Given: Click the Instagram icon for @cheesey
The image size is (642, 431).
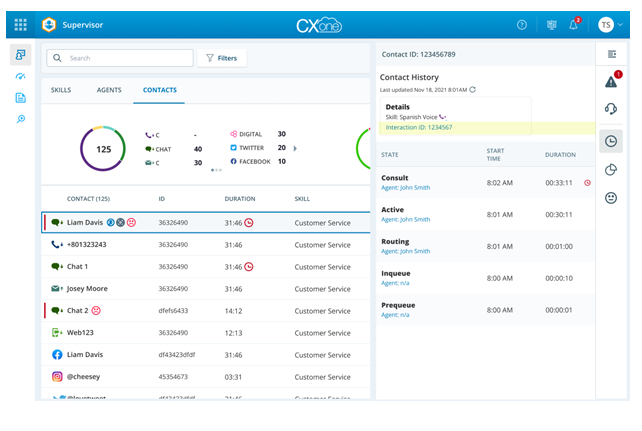Looking at the screenshot, I should (57, 377).
